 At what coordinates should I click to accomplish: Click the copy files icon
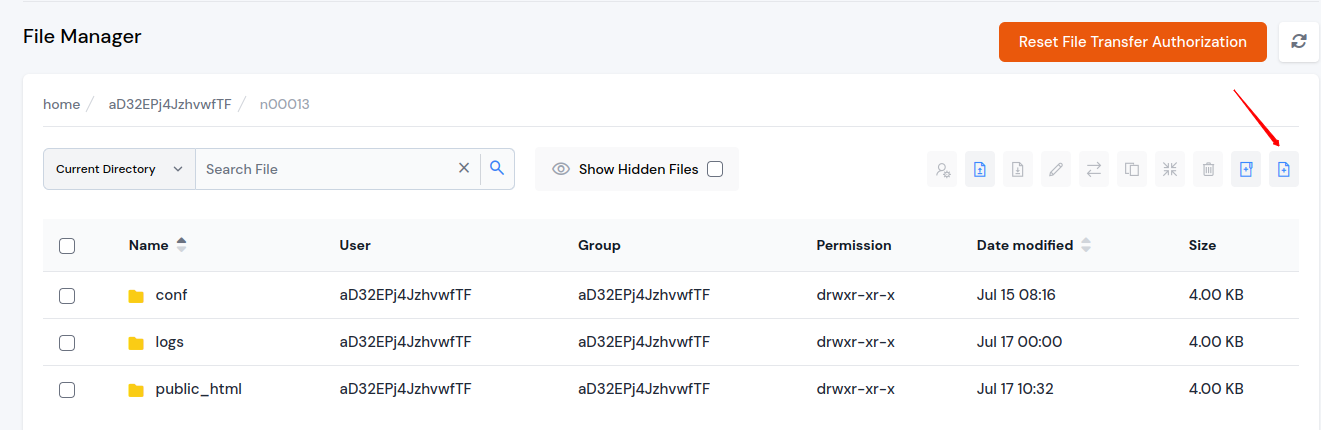[1132, 170]
